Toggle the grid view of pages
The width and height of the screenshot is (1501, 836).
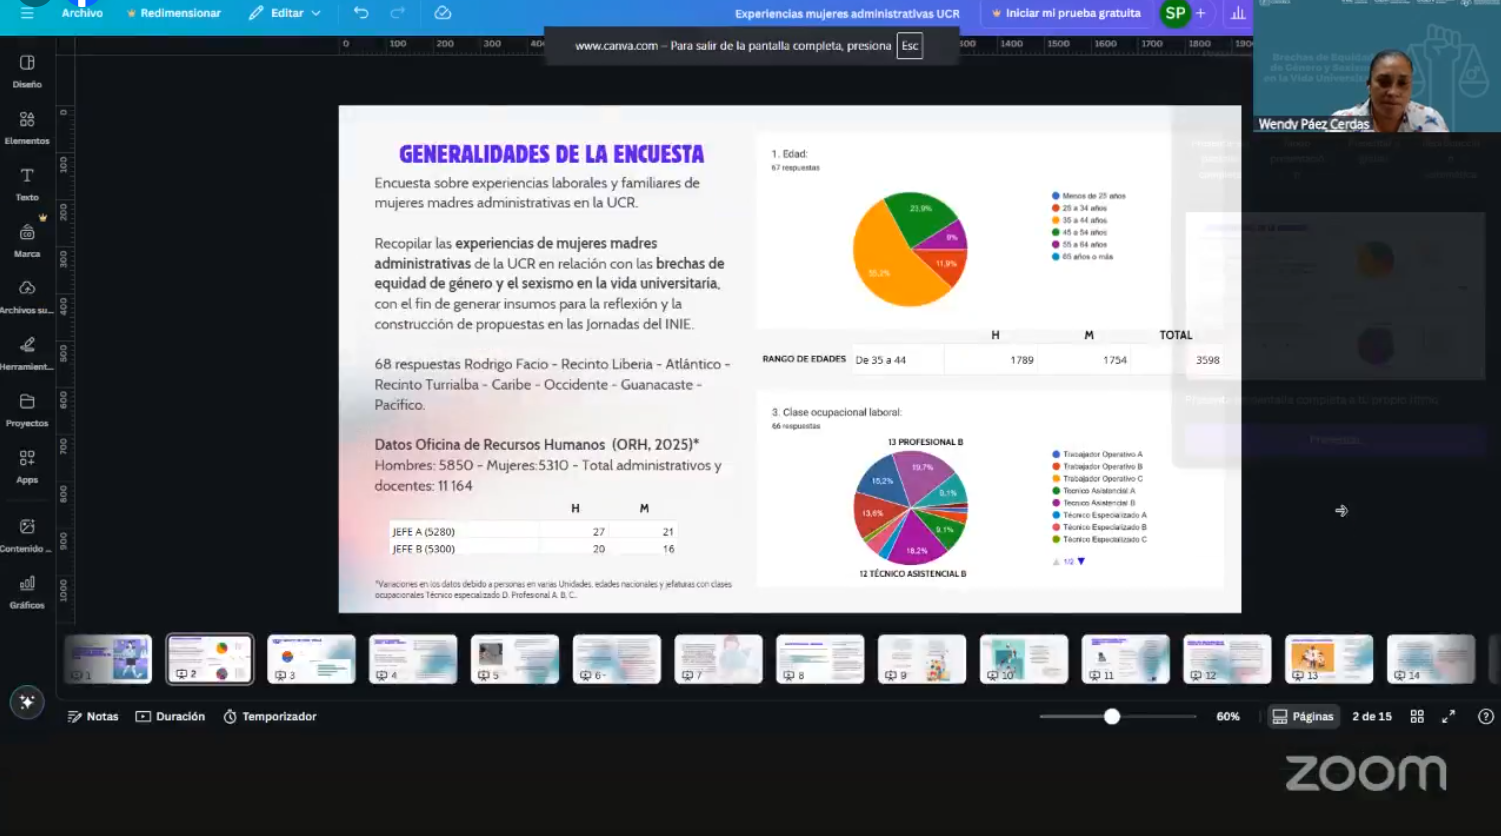(1417, 716)
